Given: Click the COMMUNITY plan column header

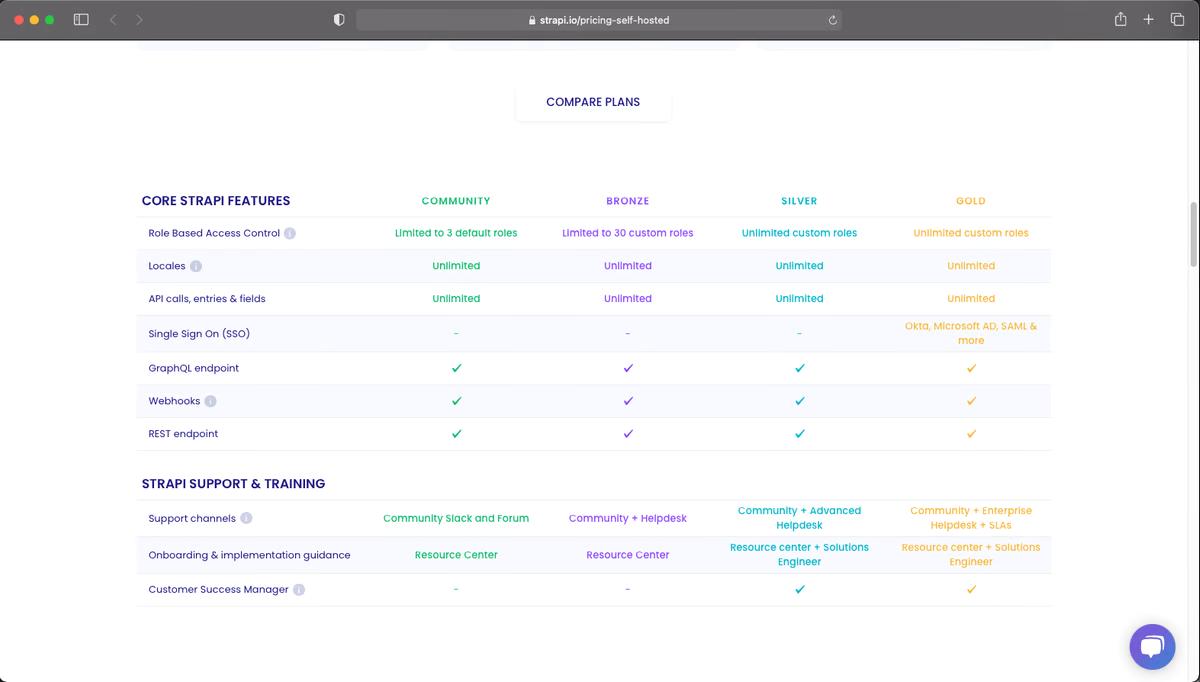Looking at the screenshot, I should click(x=456, y=201).
